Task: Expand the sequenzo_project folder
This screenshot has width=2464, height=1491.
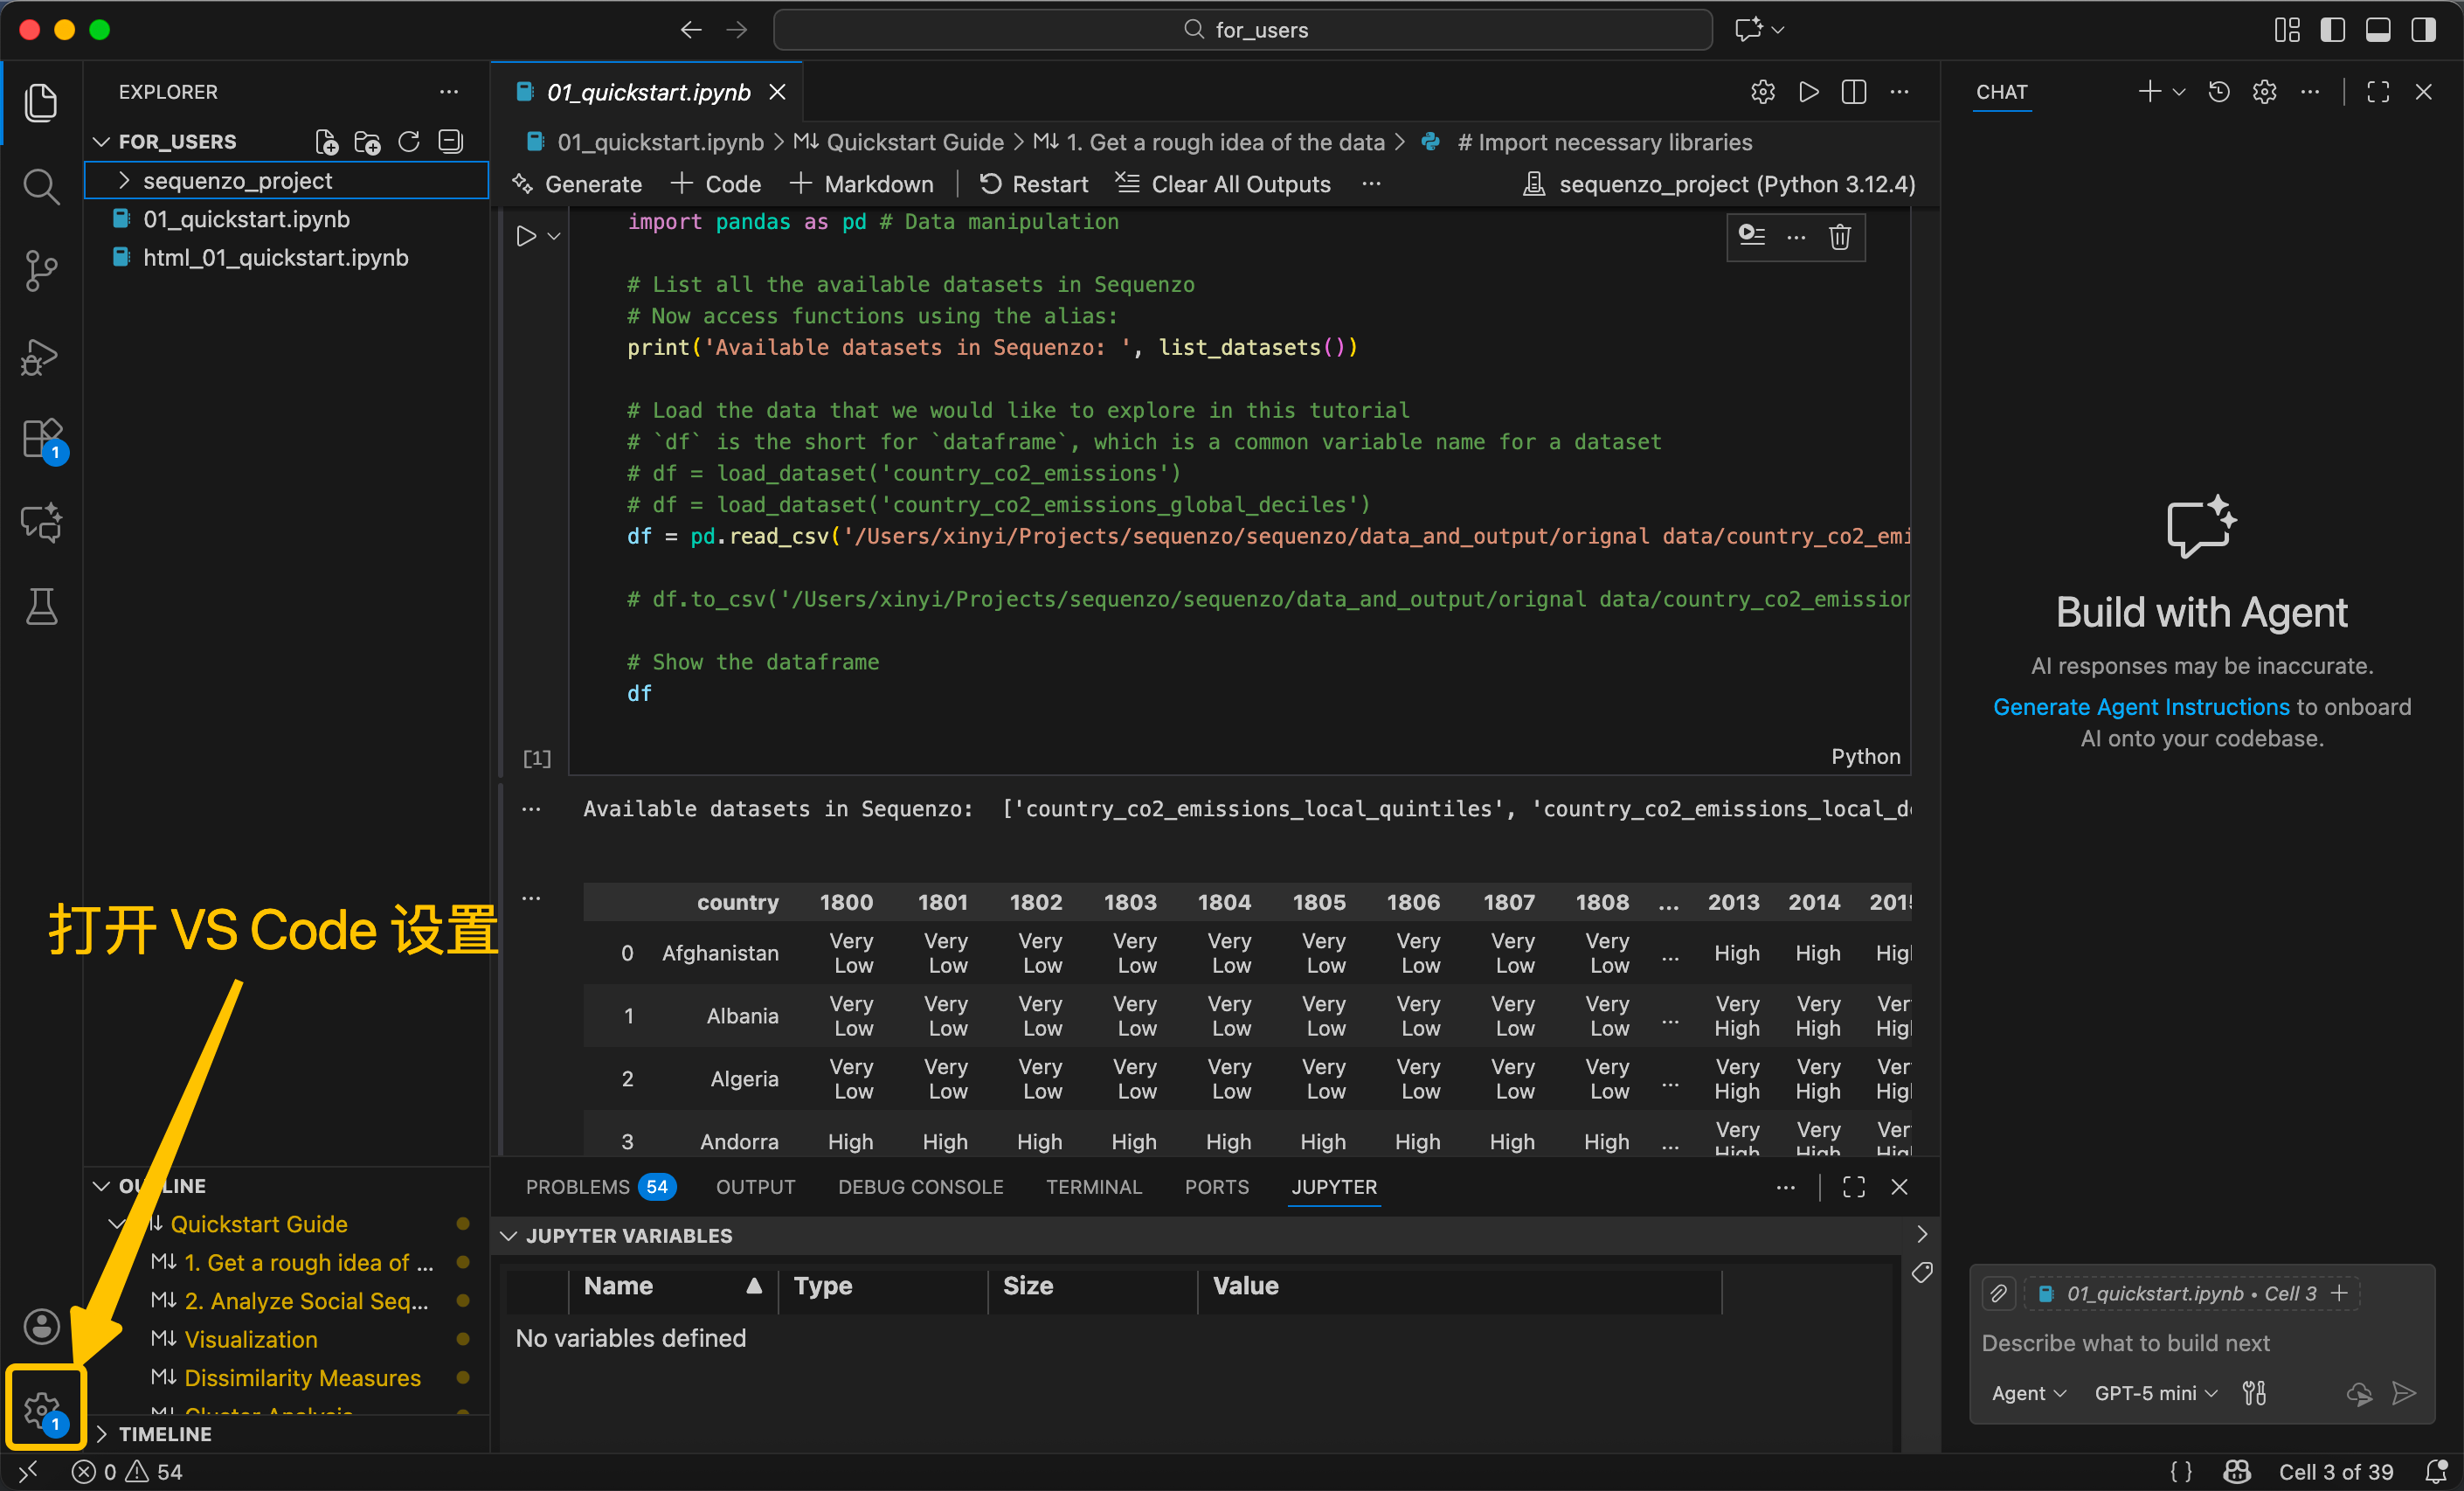Action: 237,181
